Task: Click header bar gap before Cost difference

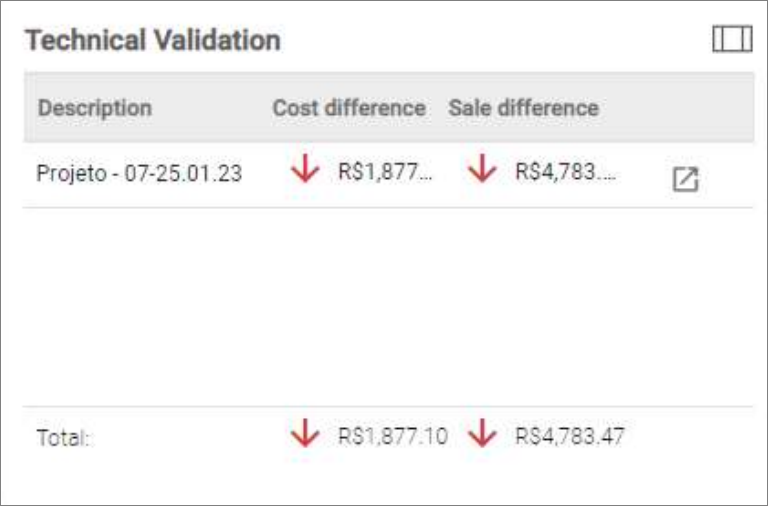Action: (212, 107)
